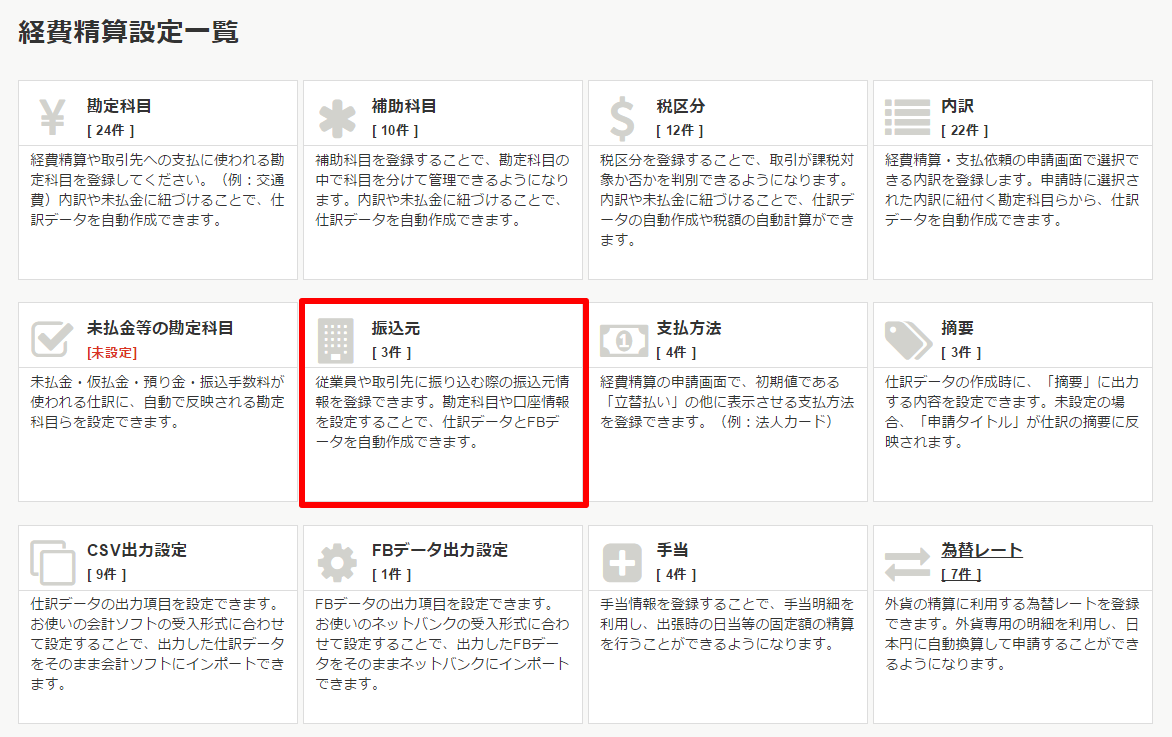Open the 勘定科目 title link
This screenshot has width=1172, height=737.
point(119,105)
